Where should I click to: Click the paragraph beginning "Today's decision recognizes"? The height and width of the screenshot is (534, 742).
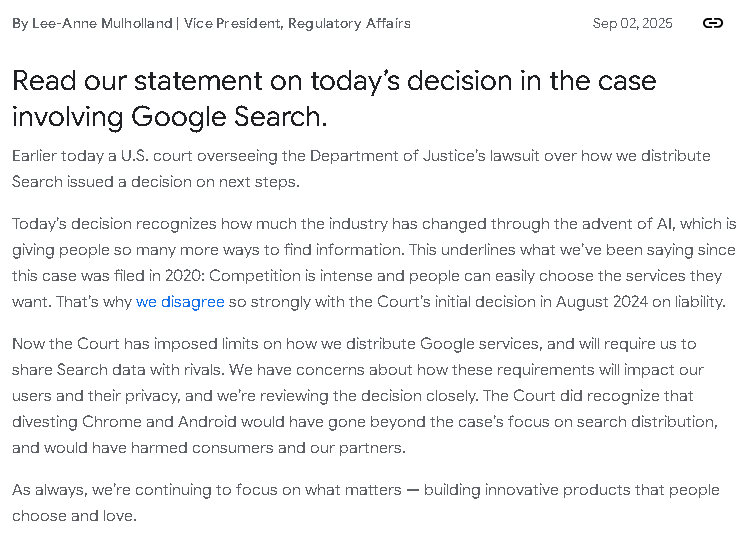point(374,262)
